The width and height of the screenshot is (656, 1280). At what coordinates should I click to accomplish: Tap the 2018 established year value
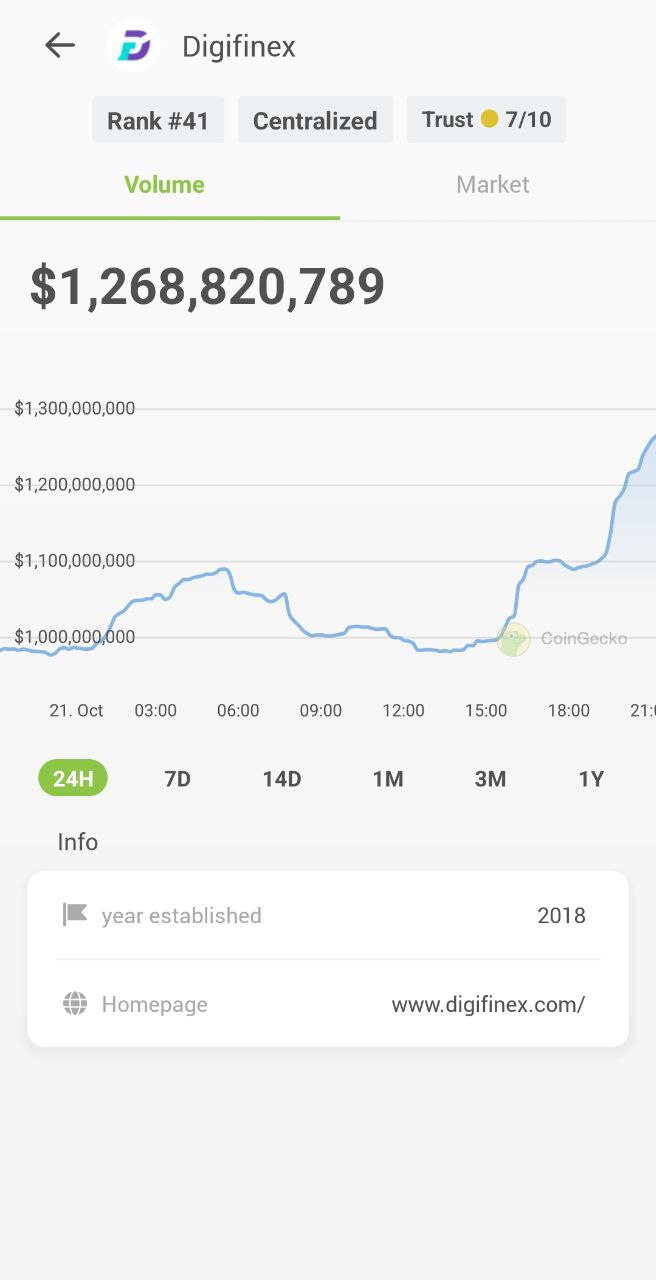click(561, 915)
